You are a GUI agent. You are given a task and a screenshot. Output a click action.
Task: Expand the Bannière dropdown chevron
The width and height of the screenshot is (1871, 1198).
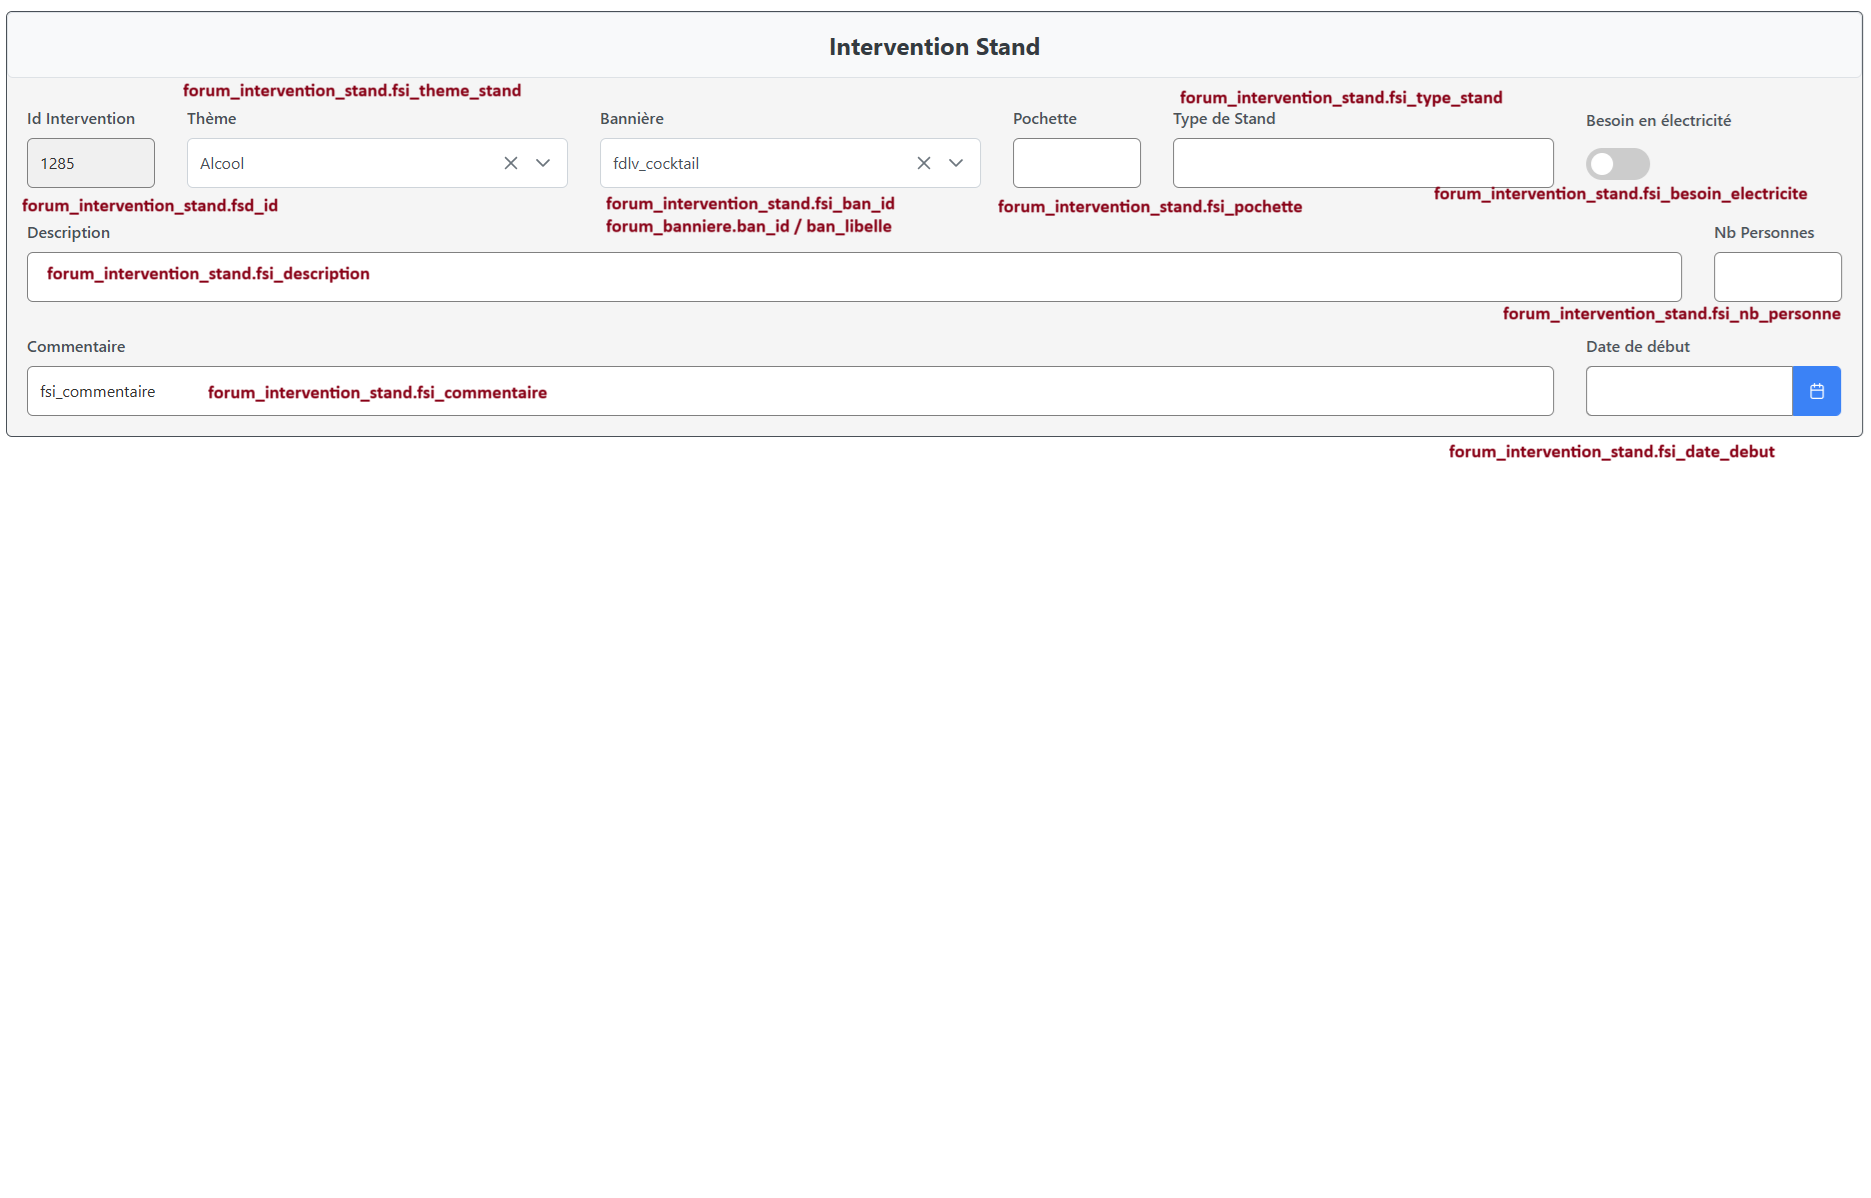coord(956,163)
